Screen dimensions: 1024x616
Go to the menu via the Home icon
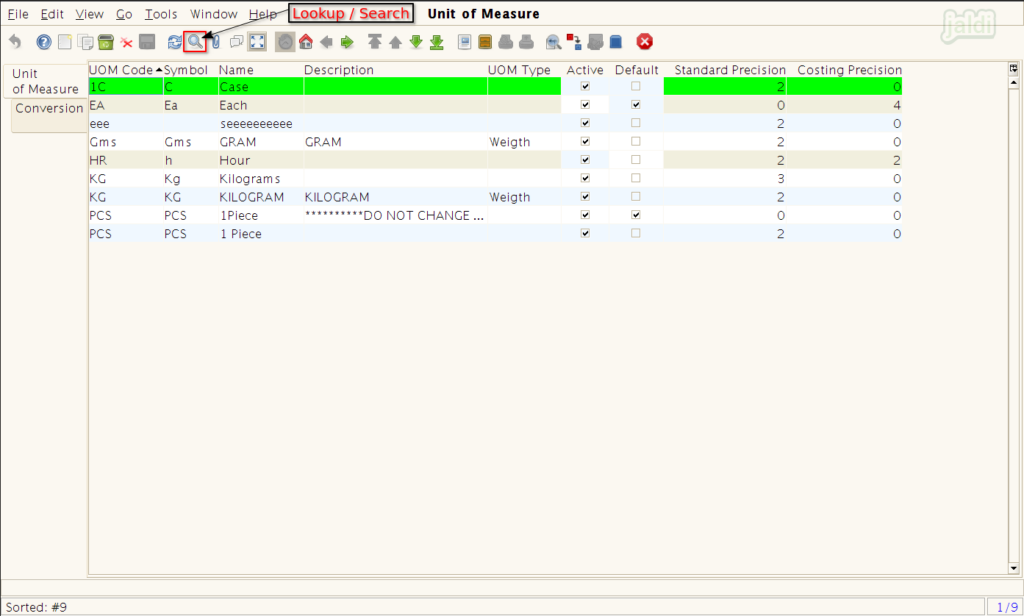306,42
